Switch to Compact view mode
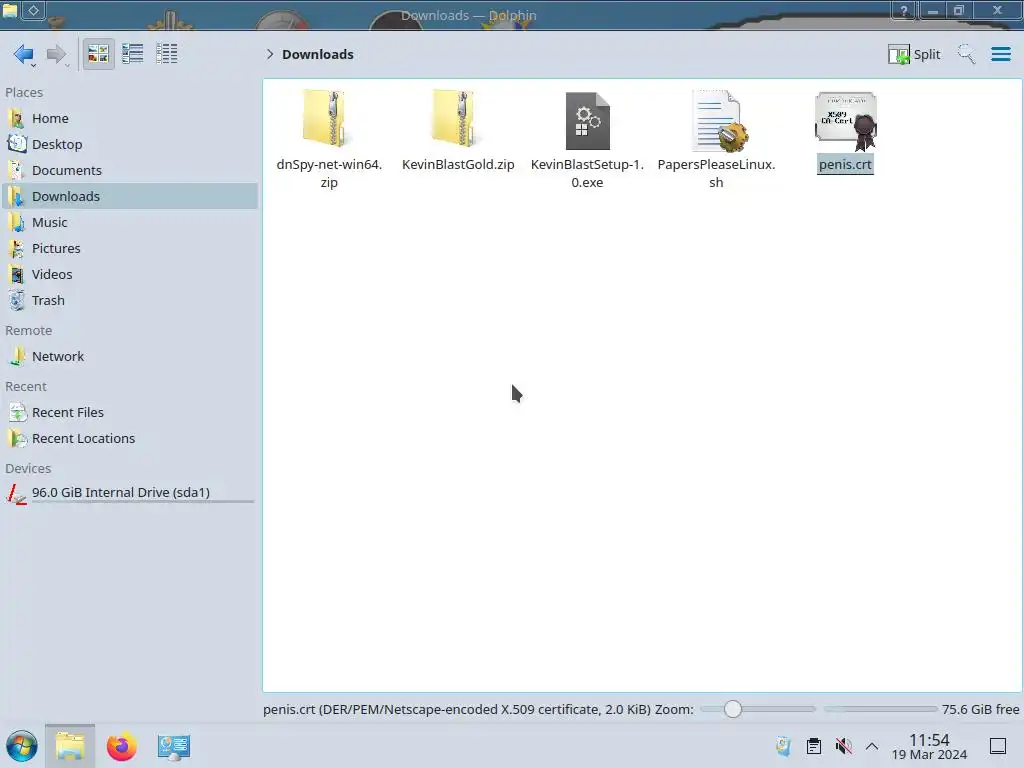This screenshot has width=1024, height=768. (133, 54)
